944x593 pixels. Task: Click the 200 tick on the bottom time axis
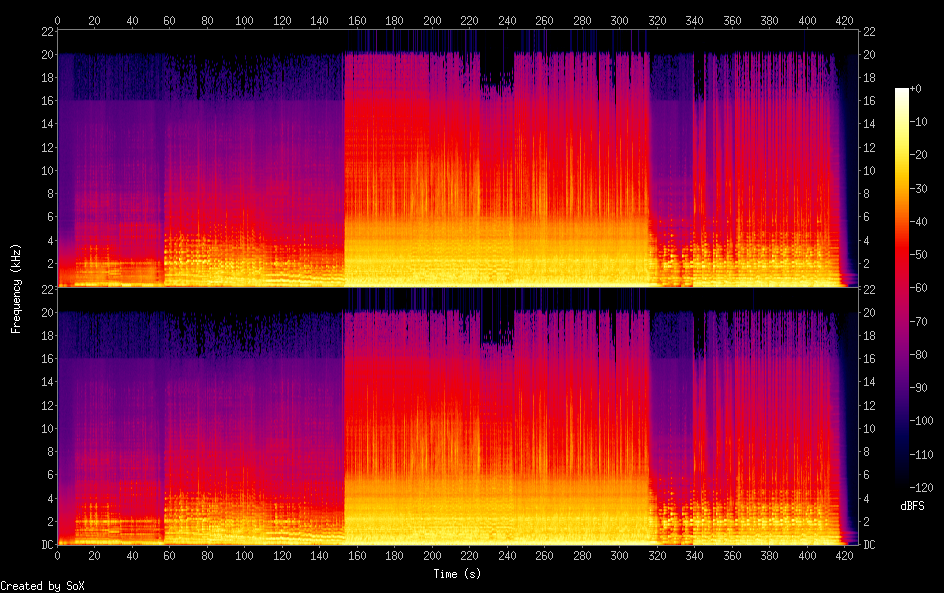pyautogui.click(x=433, y=557)
